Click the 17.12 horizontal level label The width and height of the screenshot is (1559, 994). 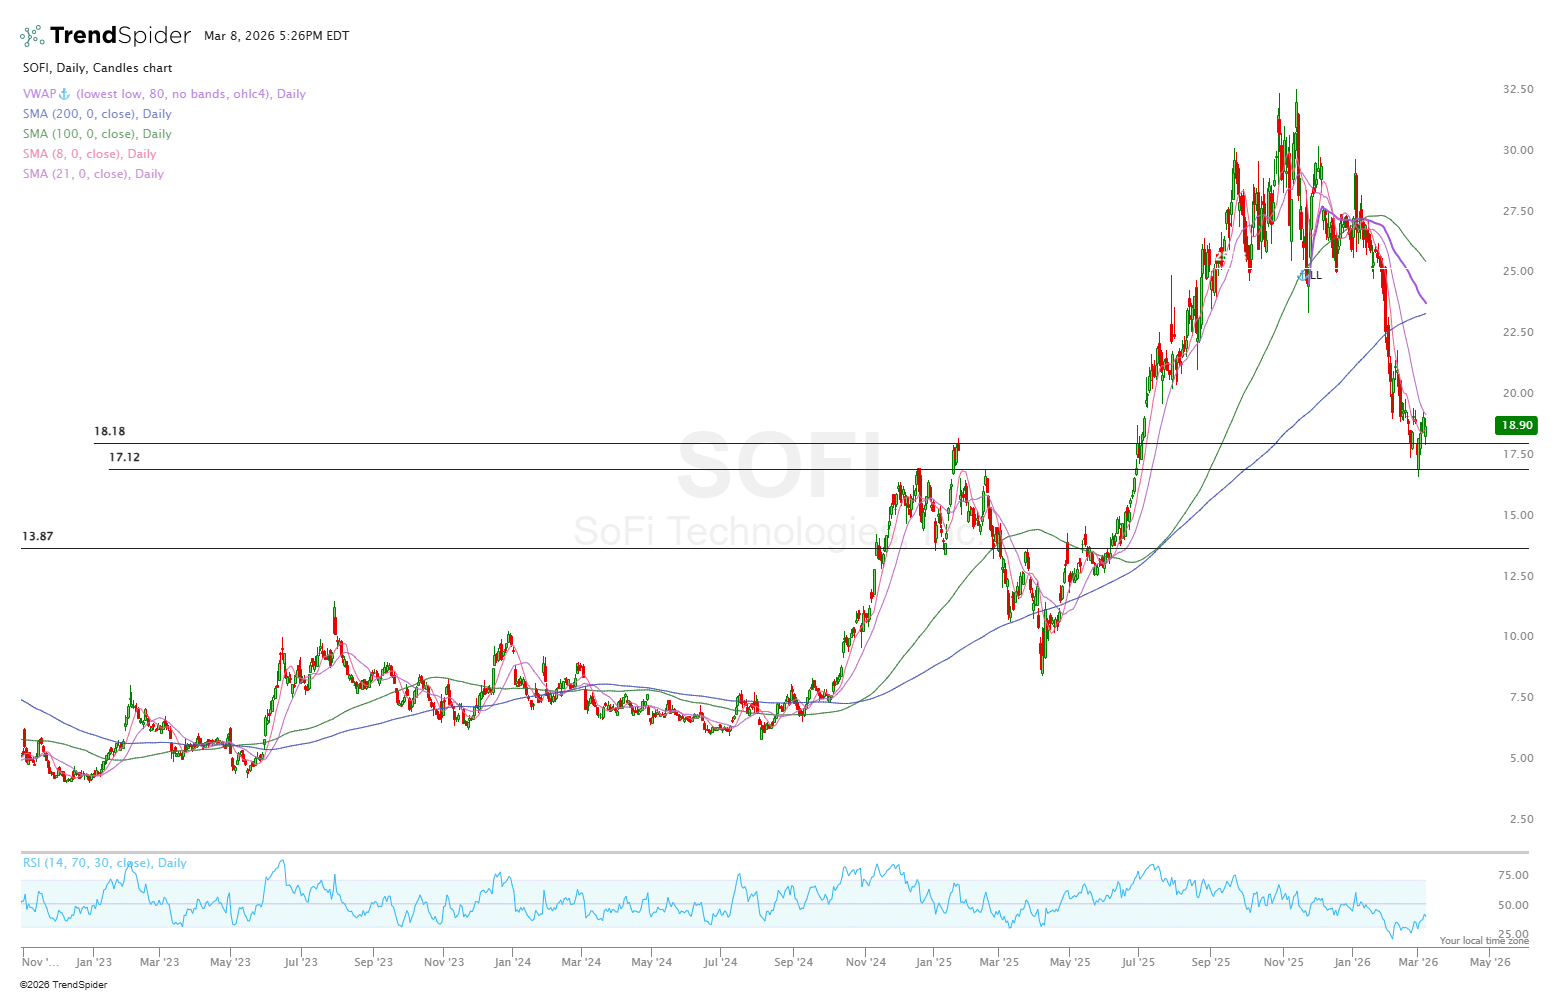click(124, 457)
